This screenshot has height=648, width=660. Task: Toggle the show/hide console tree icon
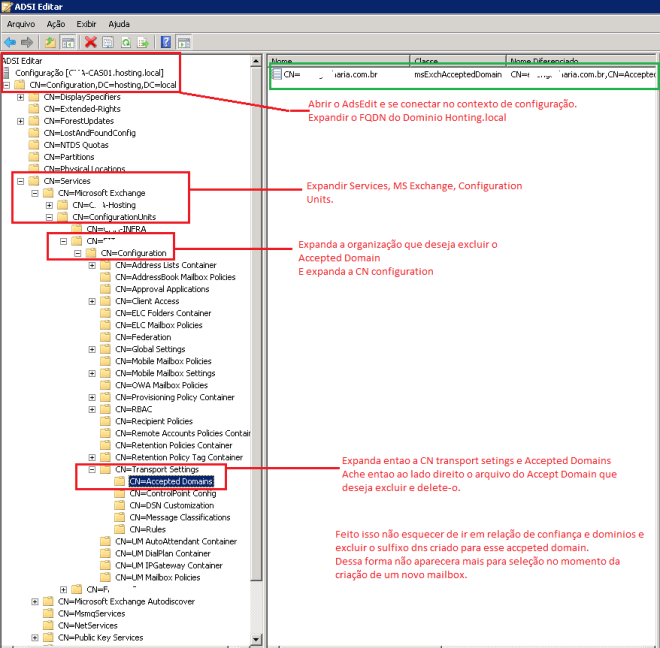point(68,42)
